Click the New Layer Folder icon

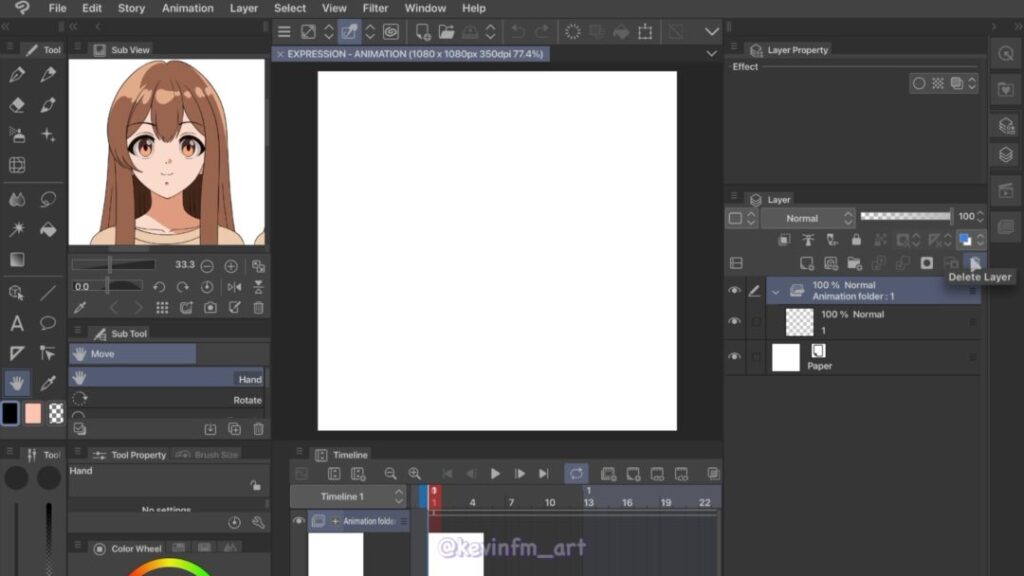[854, 263]
